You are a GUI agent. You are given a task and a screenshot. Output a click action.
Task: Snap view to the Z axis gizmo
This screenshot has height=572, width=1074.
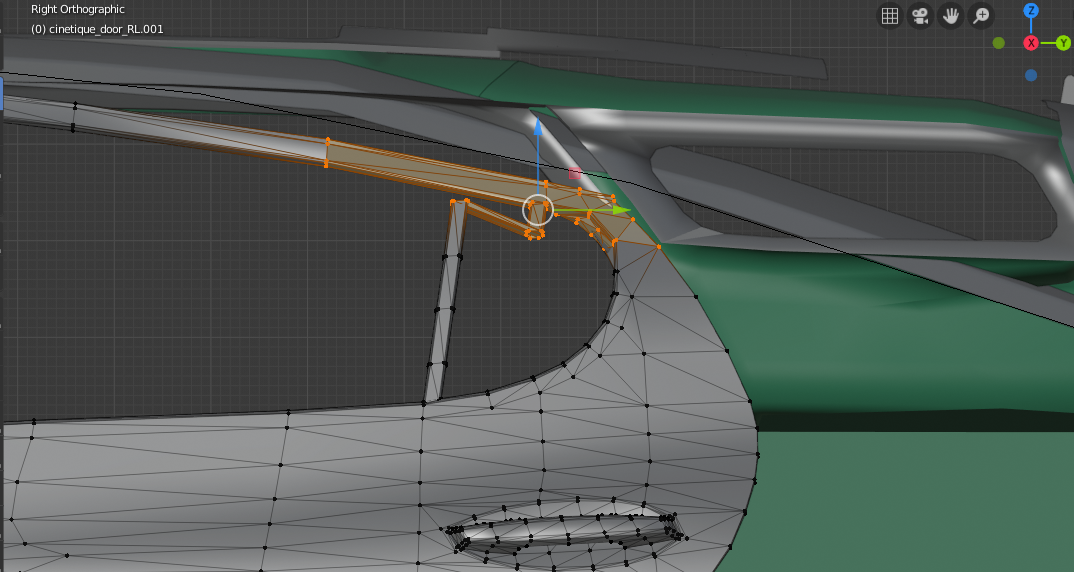(x=1031, y=11)
